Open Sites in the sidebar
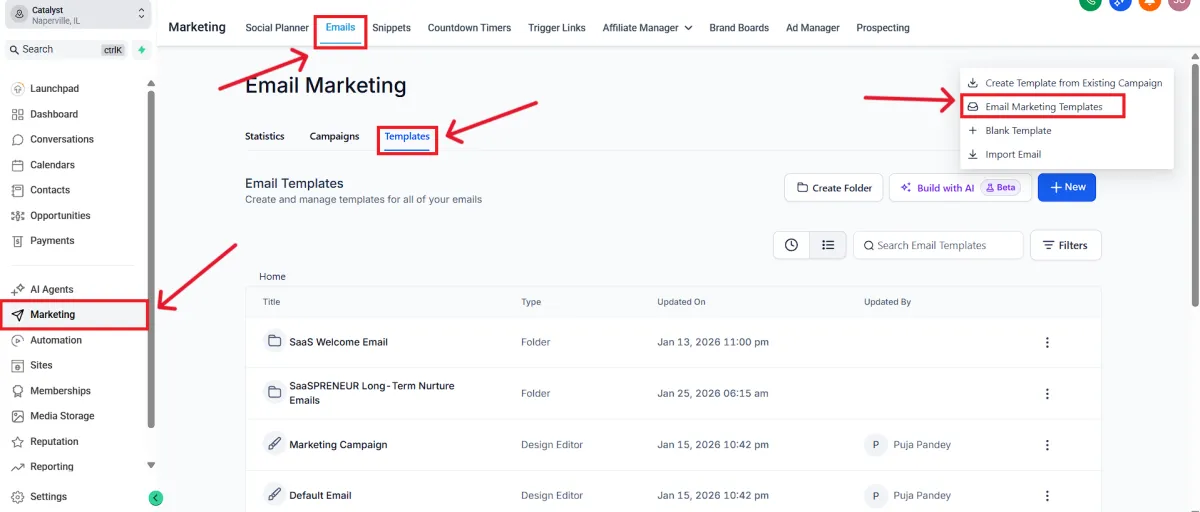1200x512 pixels. click(41, 365)
